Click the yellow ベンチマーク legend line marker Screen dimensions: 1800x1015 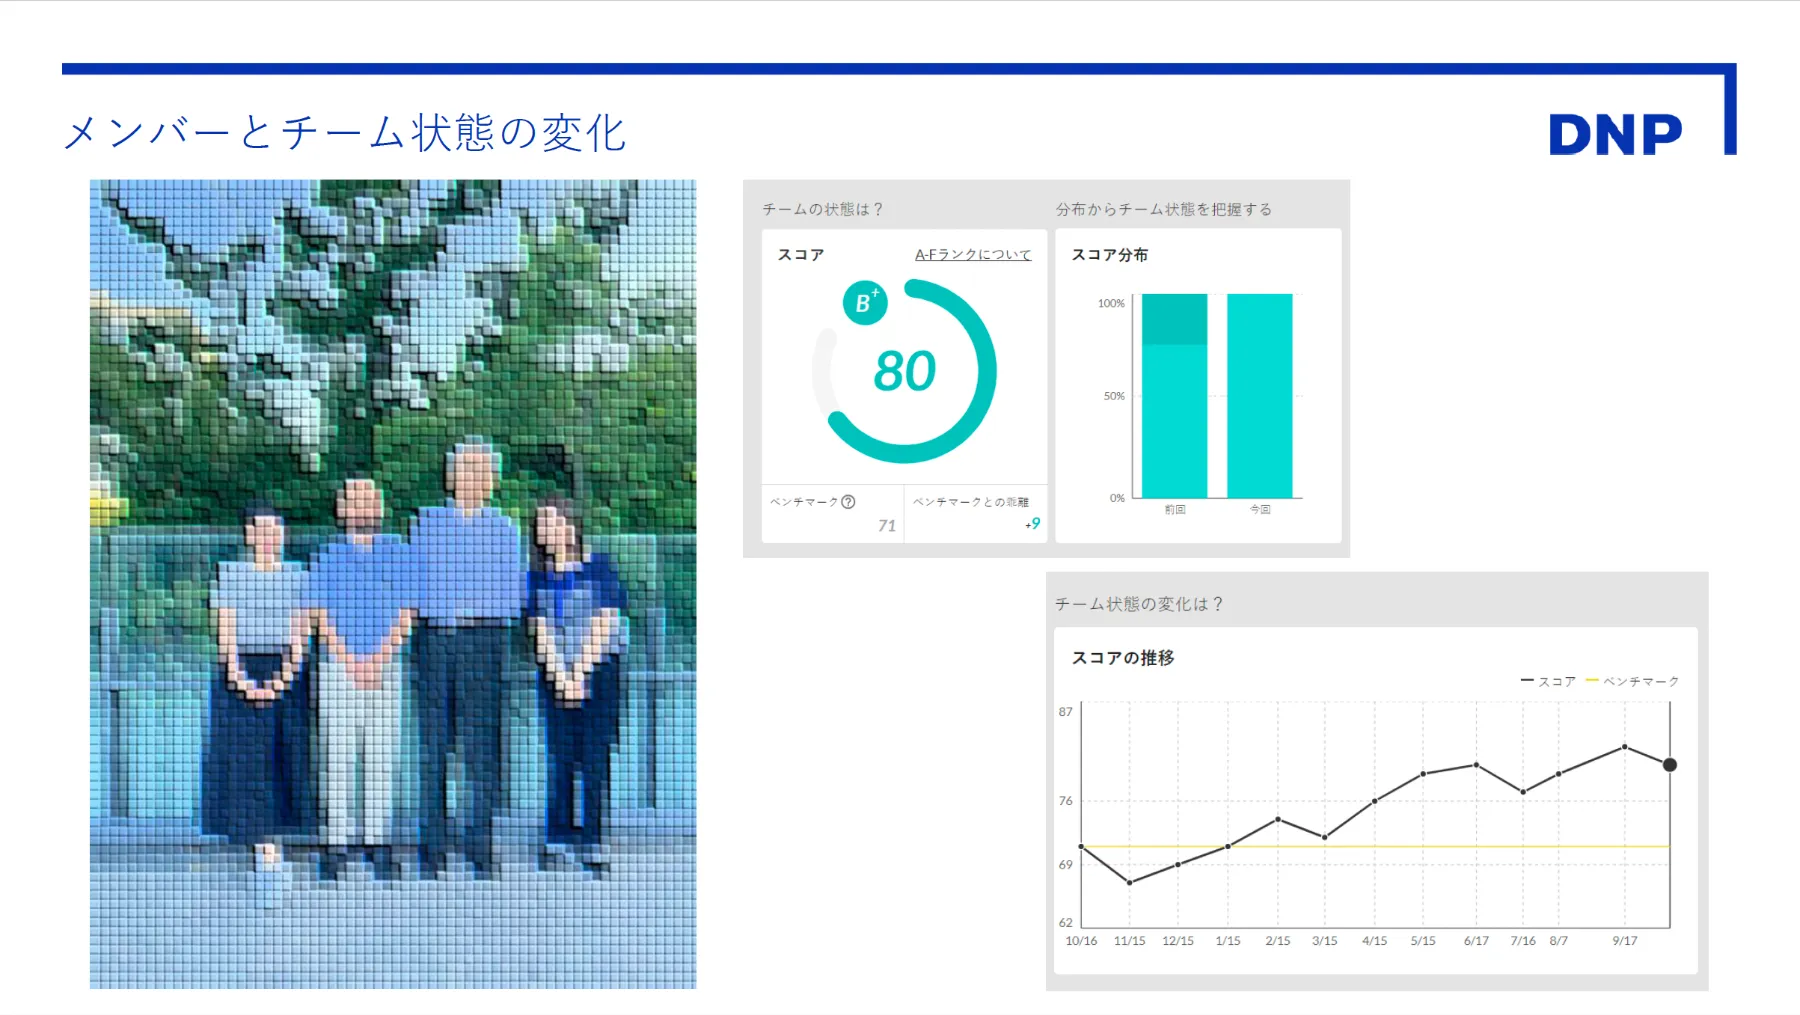(1592, 681)
